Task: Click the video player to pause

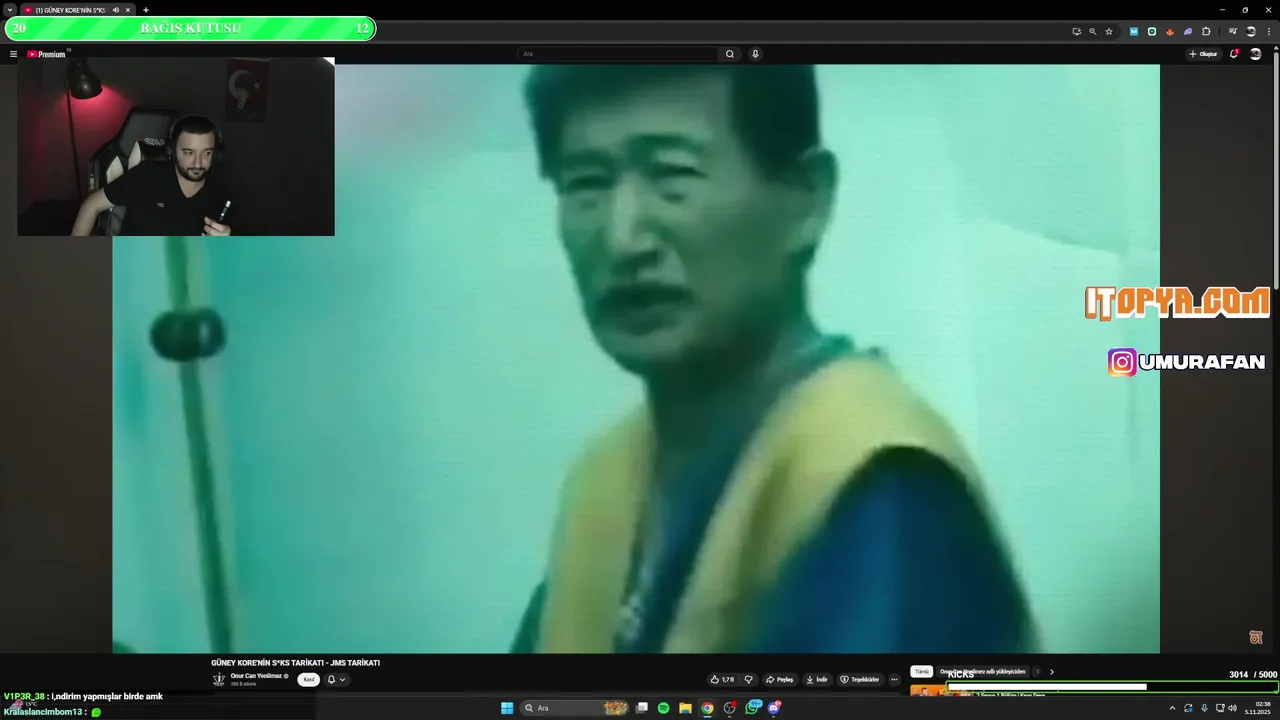Action: pos(636,358)
